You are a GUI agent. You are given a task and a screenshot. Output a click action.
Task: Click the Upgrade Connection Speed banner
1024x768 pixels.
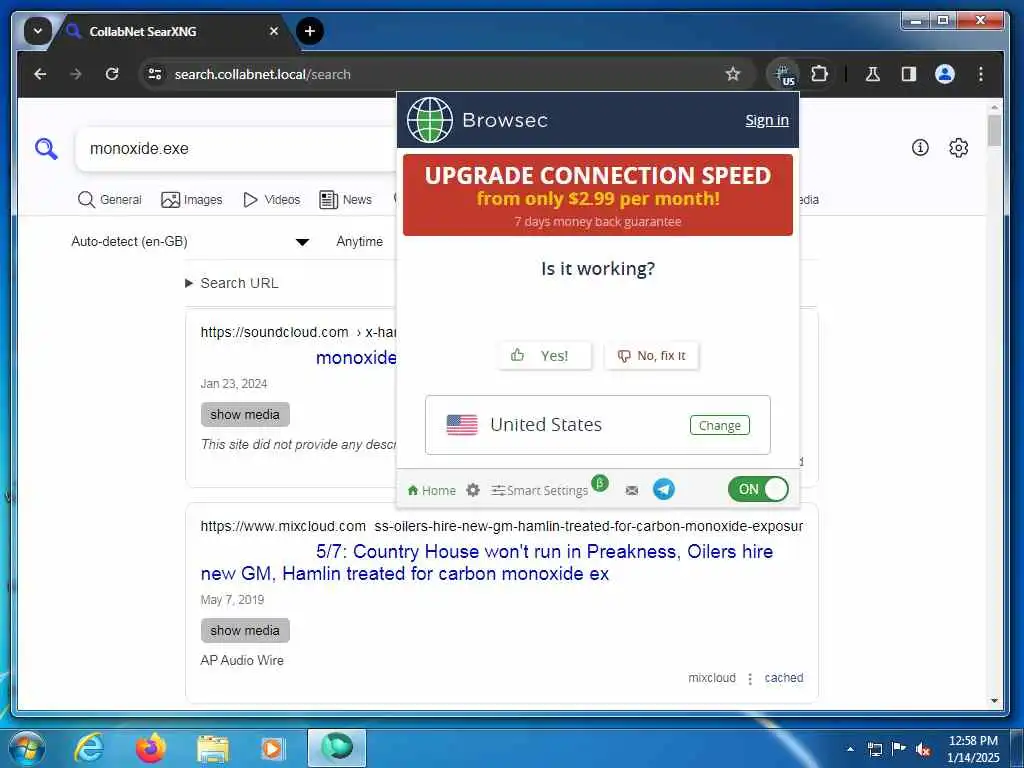pos(598,195)
